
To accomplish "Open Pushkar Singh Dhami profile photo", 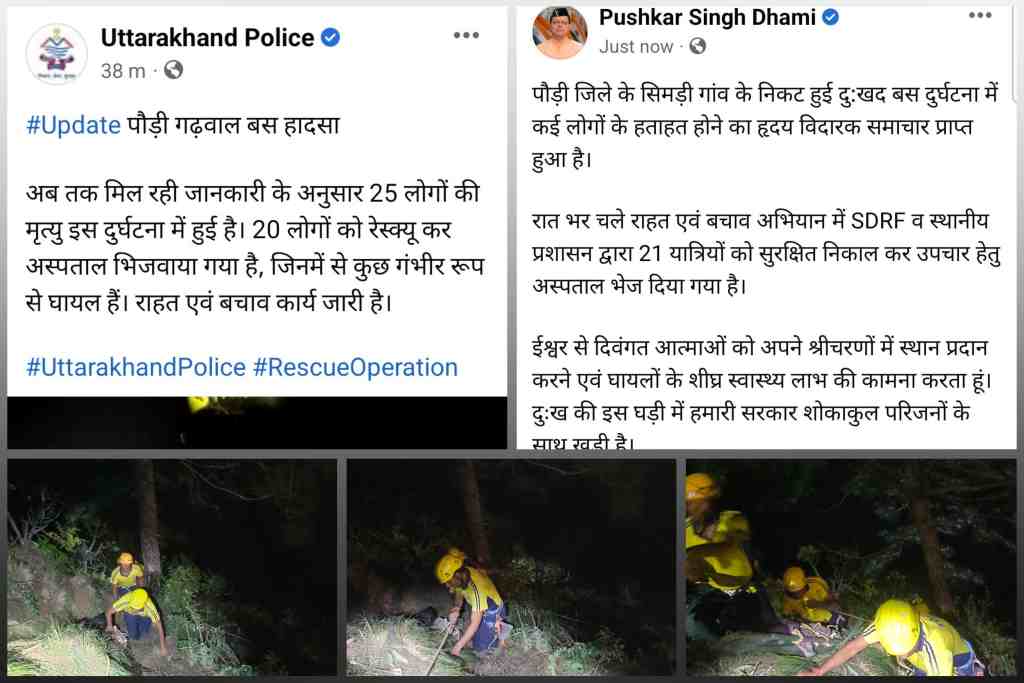I will point(560,31).
